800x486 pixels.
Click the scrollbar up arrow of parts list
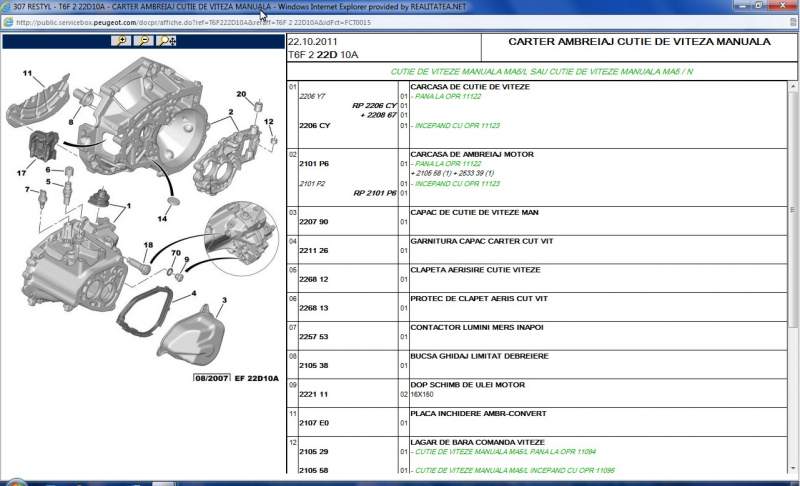coord(793,87)
